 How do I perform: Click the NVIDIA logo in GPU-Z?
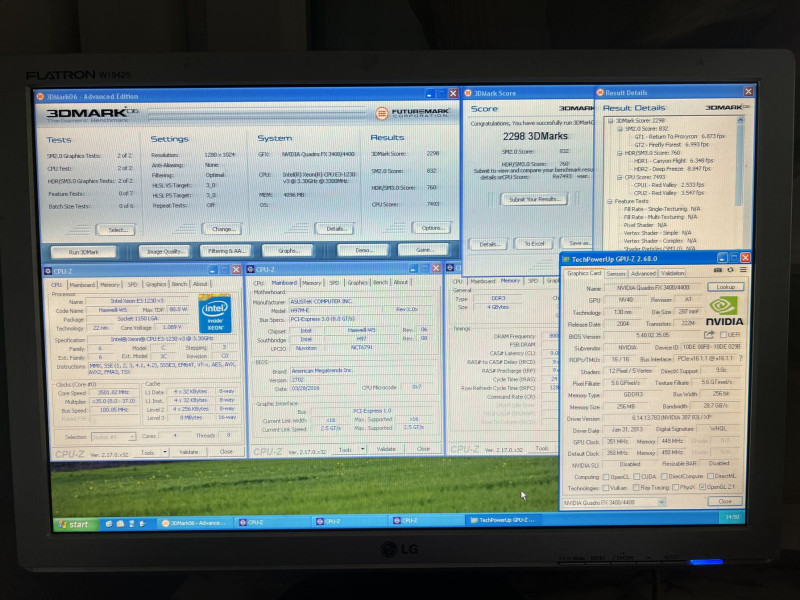(x=724, y=312)
